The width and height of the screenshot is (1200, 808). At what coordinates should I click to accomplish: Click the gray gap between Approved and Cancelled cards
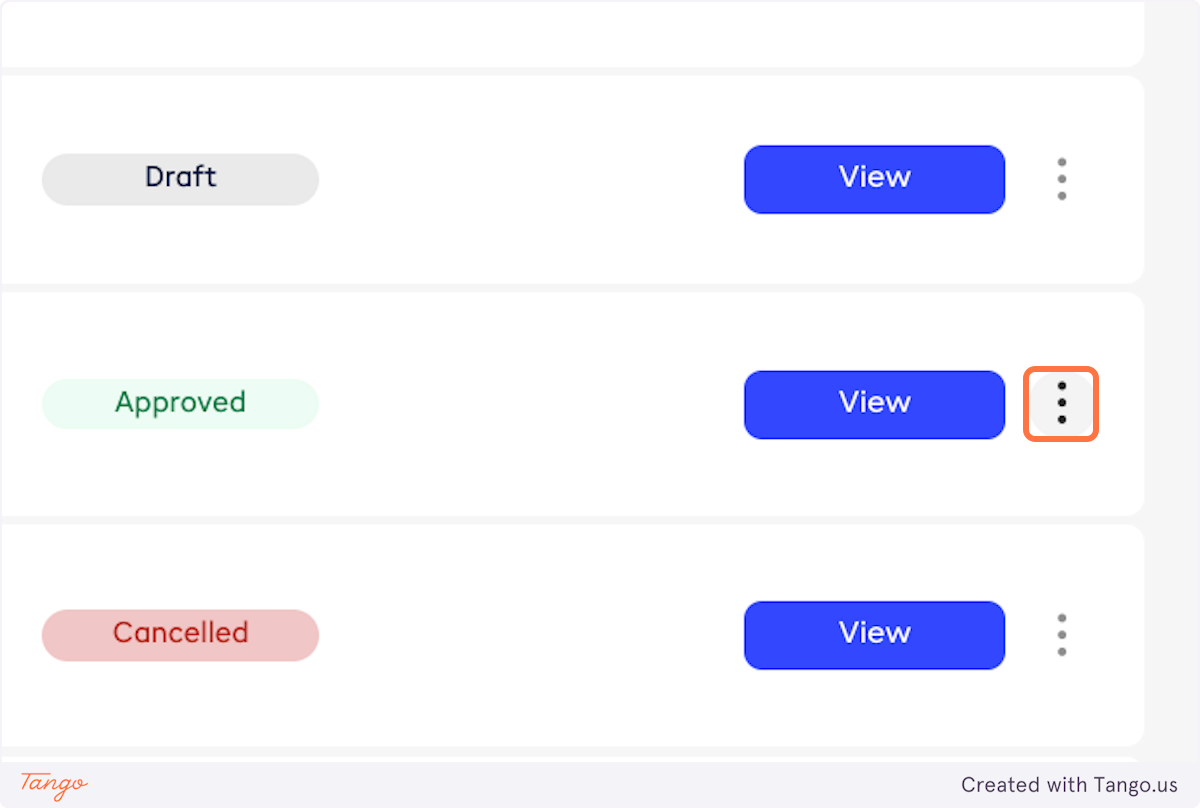(570, 520)
